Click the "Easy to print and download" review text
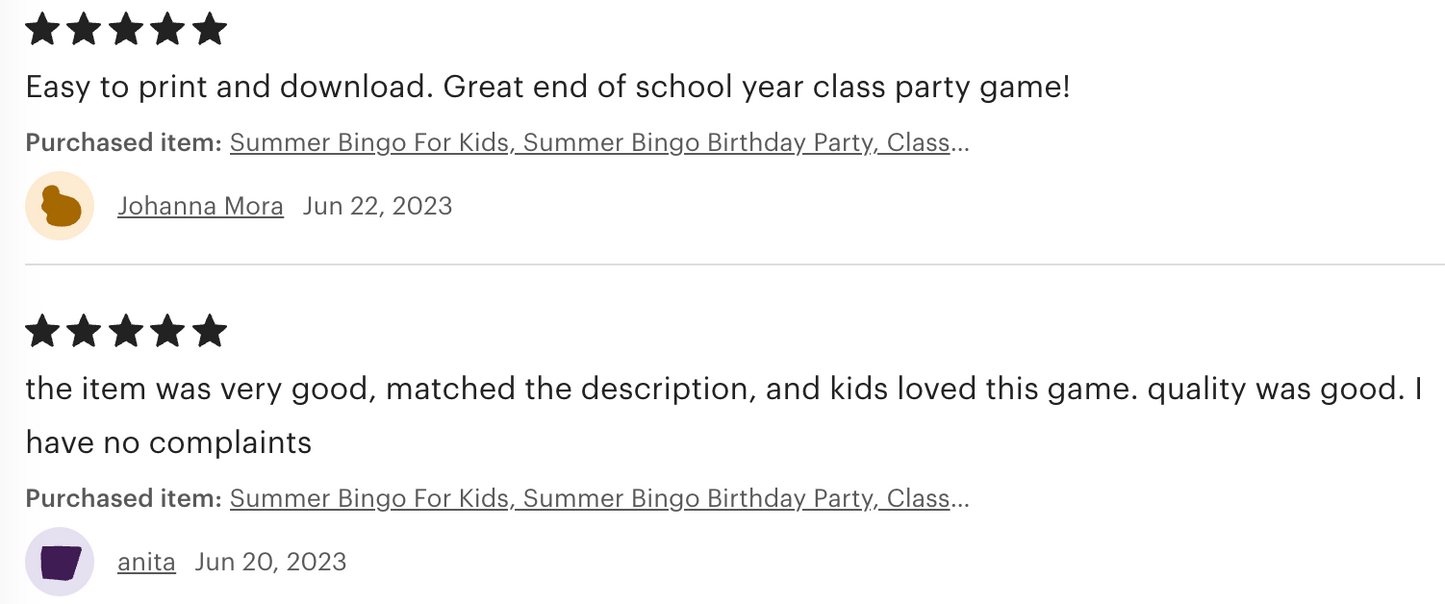The image size is (1445, 604). click(x=547, y=87)
